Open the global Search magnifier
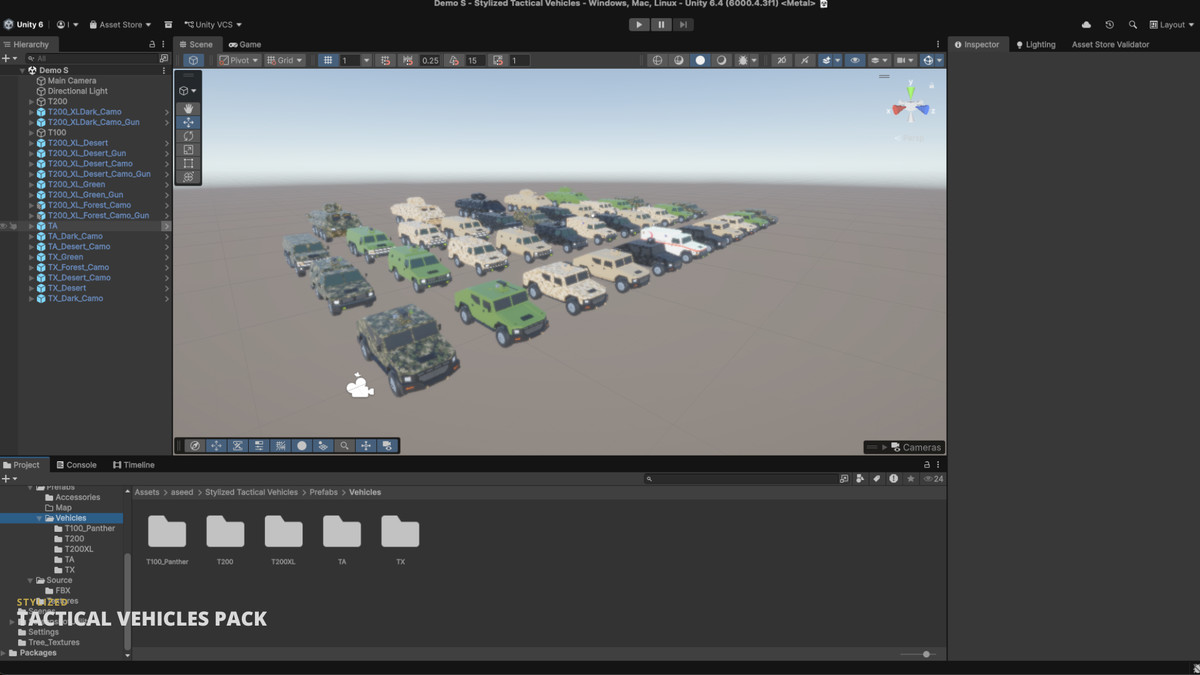Image resolution: width=1200 pixels, height=675 pixels. 1133,24
